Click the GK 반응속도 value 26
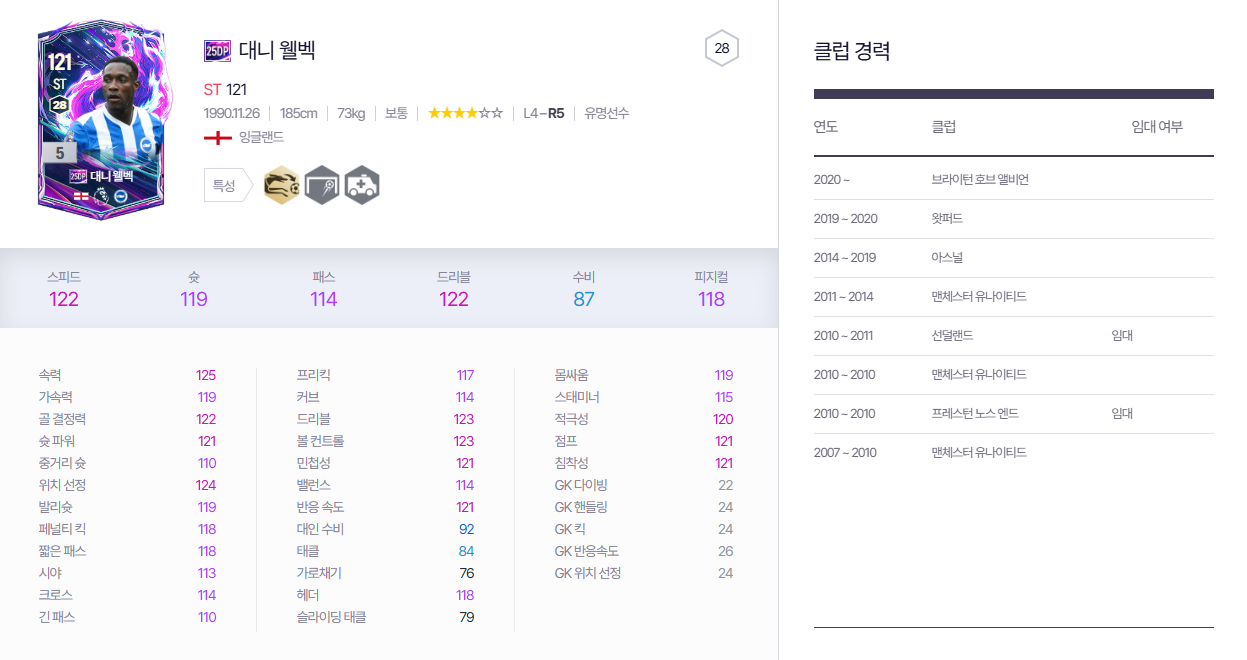The image size is (1247, 660). tap(725, 551)
